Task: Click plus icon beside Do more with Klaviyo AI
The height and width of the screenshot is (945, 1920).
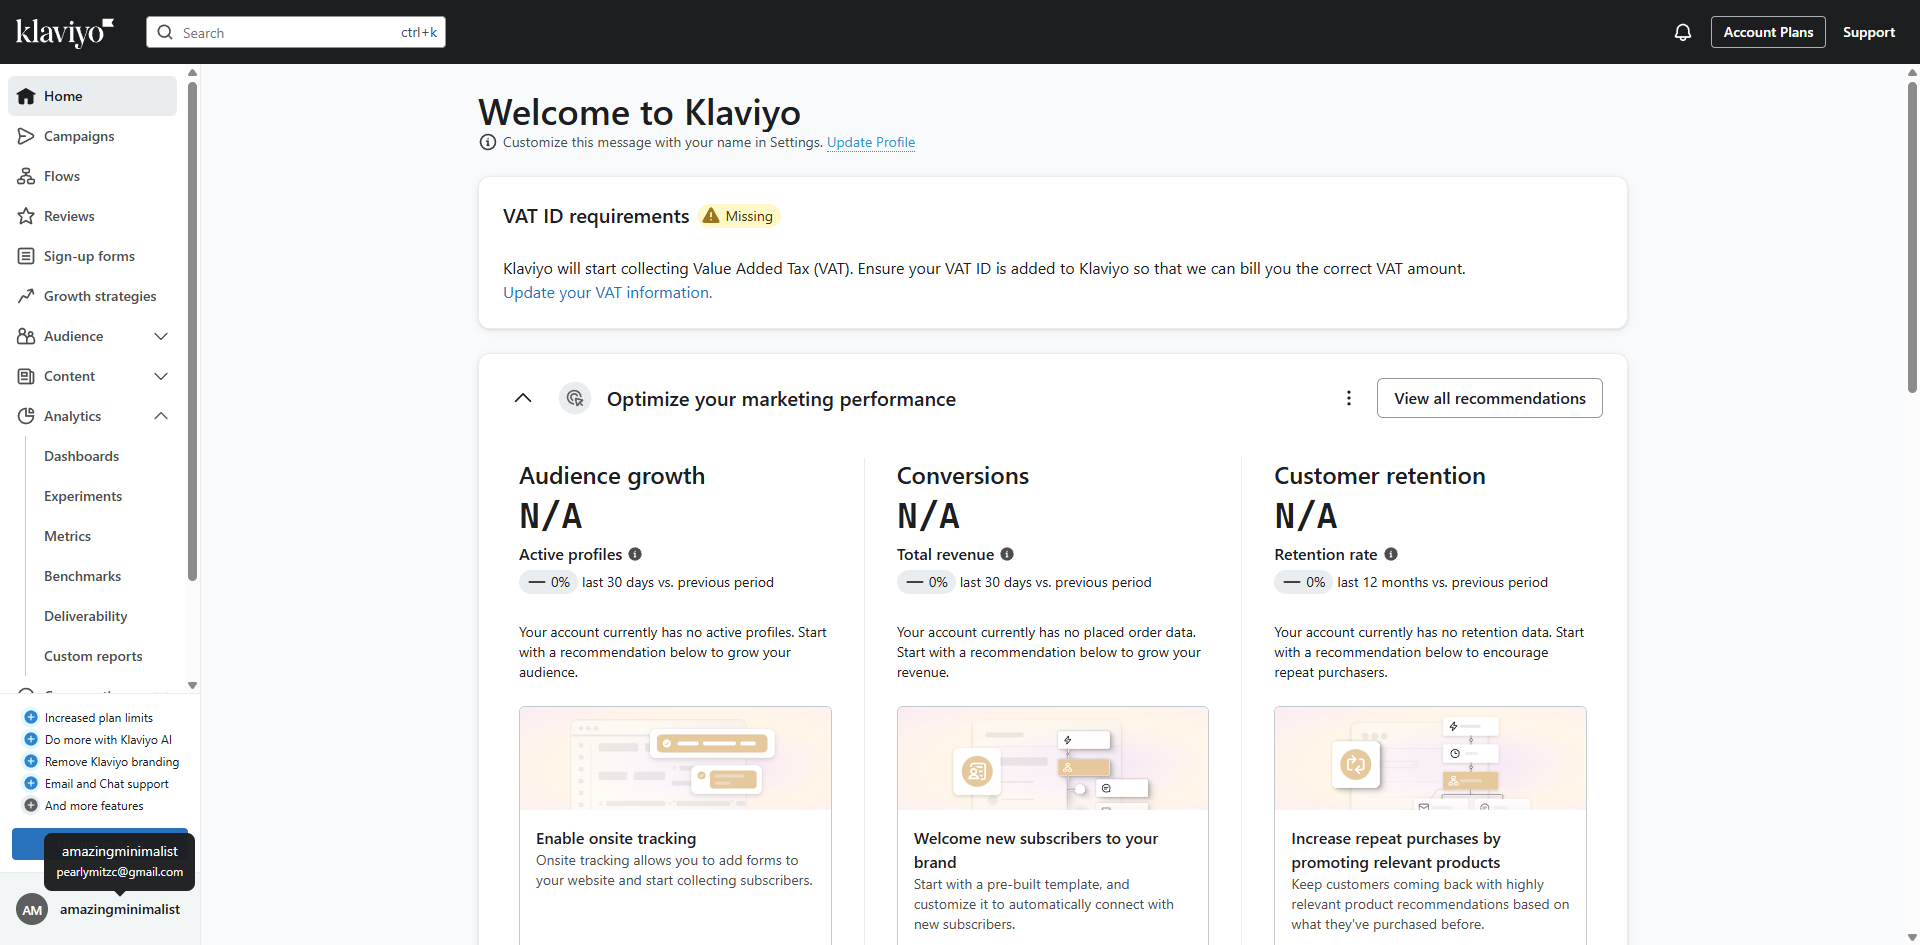Action: coord(31,739)
